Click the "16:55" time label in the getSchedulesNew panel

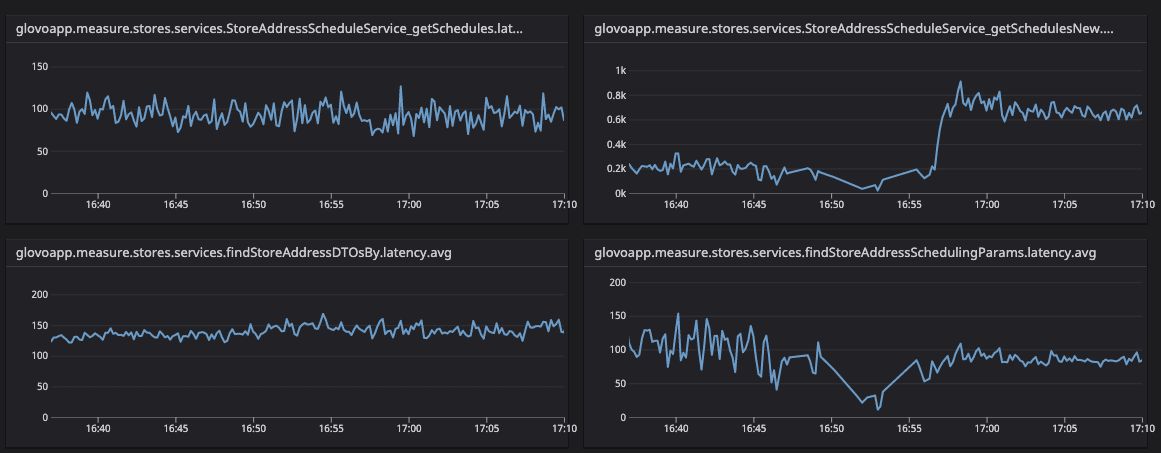coord(909,204)
